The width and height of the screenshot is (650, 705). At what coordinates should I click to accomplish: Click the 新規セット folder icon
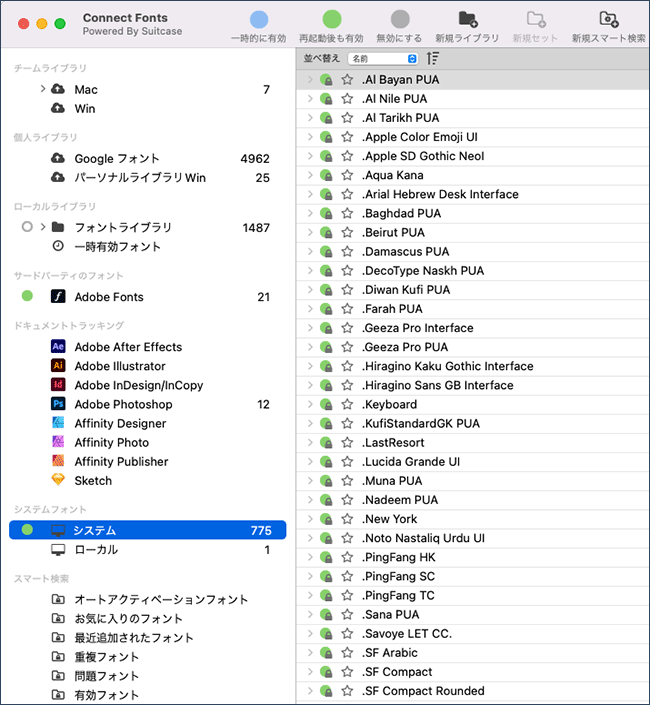536,20
